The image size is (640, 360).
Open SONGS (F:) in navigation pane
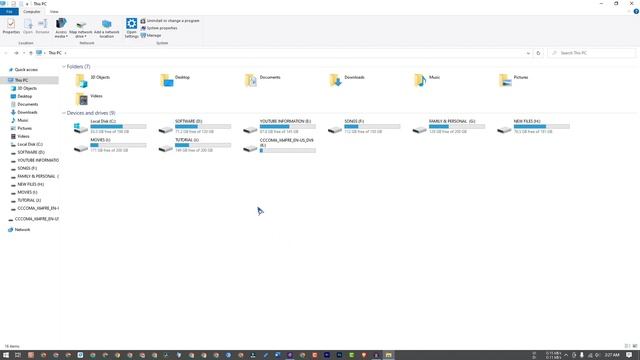27,168
